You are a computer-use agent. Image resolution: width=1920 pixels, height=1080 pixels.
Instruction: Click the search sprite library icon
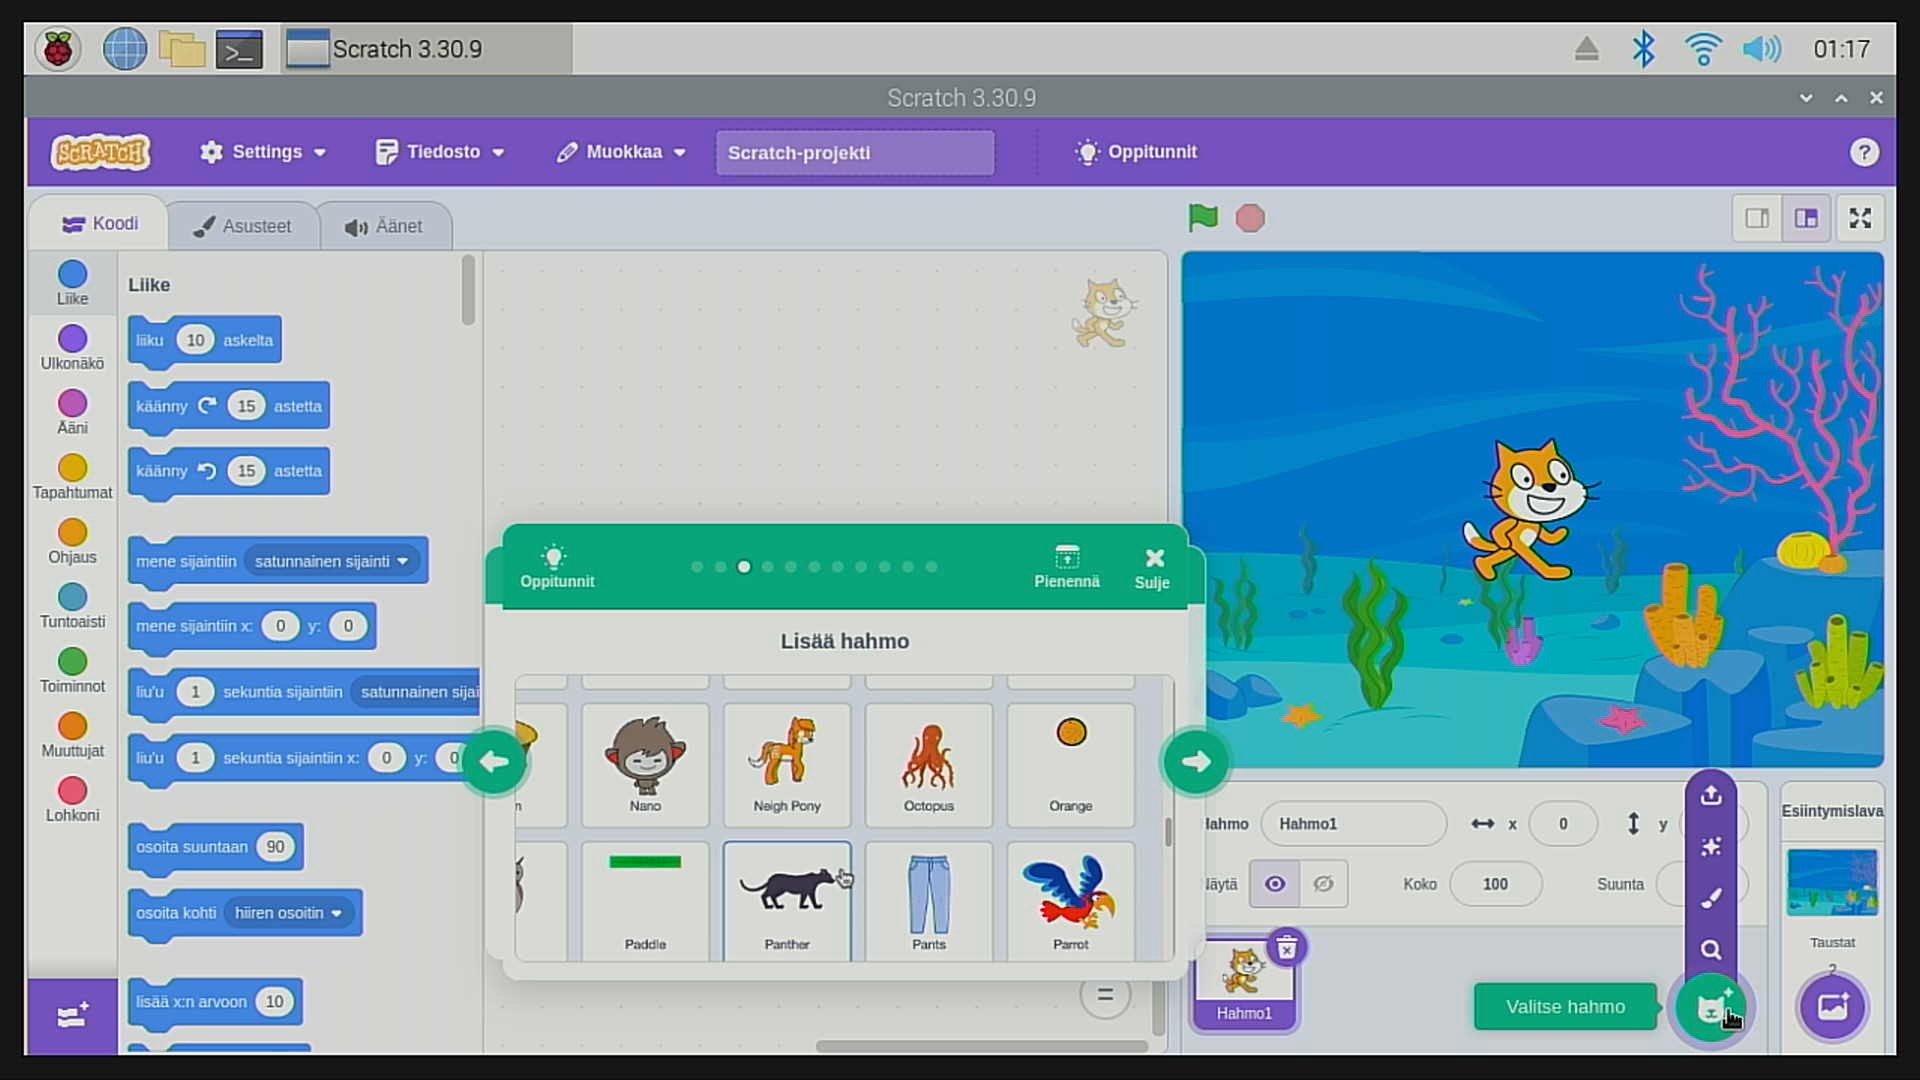[1711, 950]
